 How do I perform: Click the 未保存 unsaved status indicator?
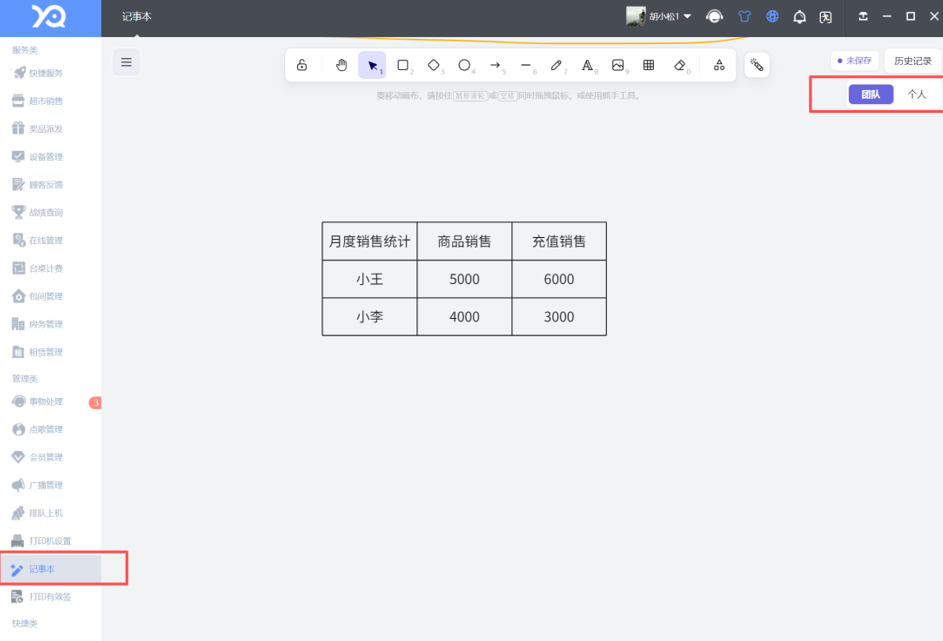point(855,61)
